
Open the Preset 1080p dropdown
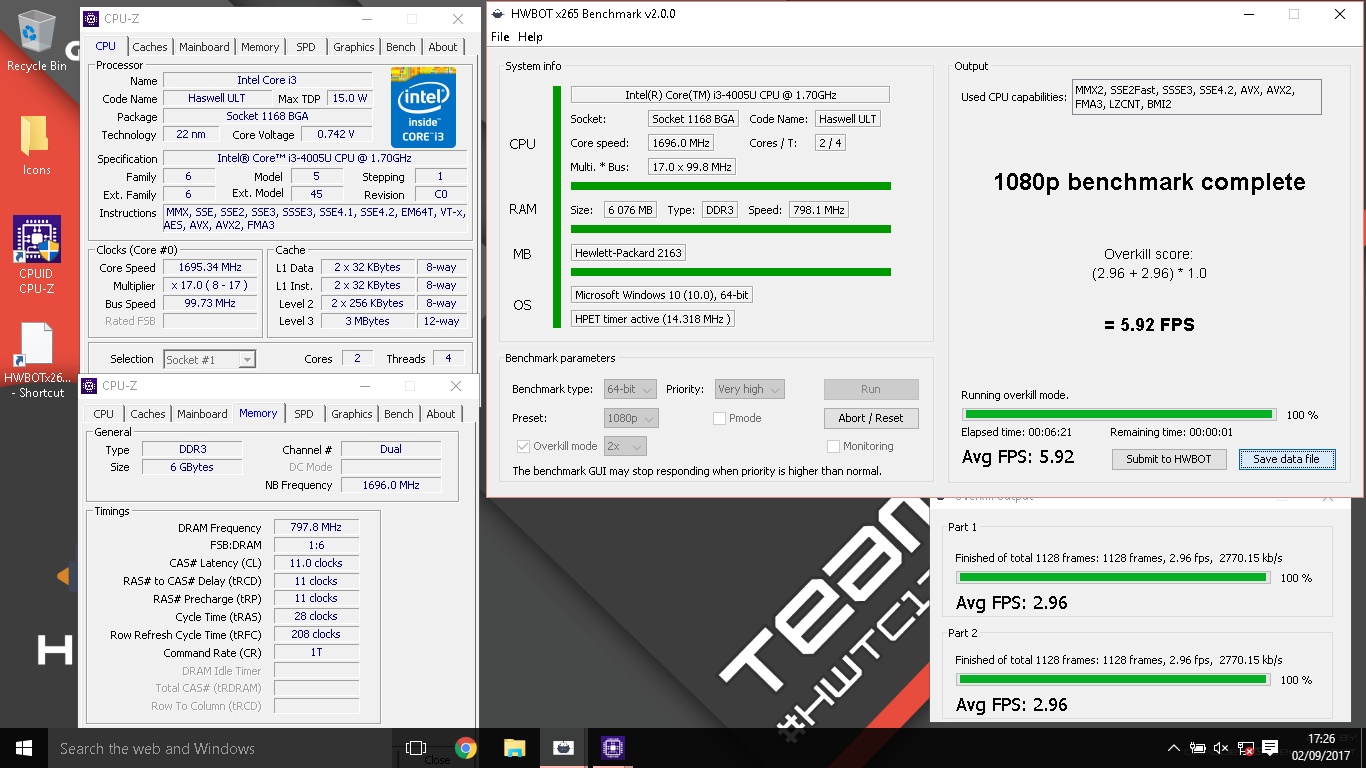point(630,418)
